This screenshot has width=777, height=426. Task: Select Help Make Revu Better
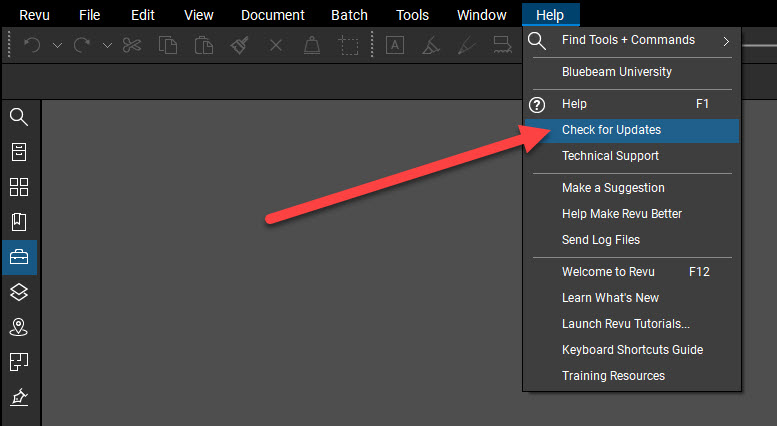tap(632, 214)
